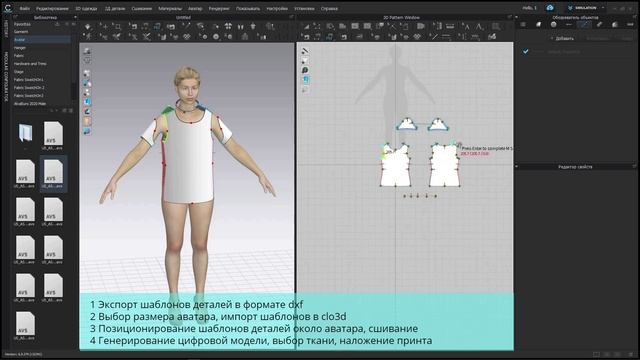The height and width of the screenshot is (360, 640).
Task: Open the Scene list icon in object browser
Action: click(523, 24)
